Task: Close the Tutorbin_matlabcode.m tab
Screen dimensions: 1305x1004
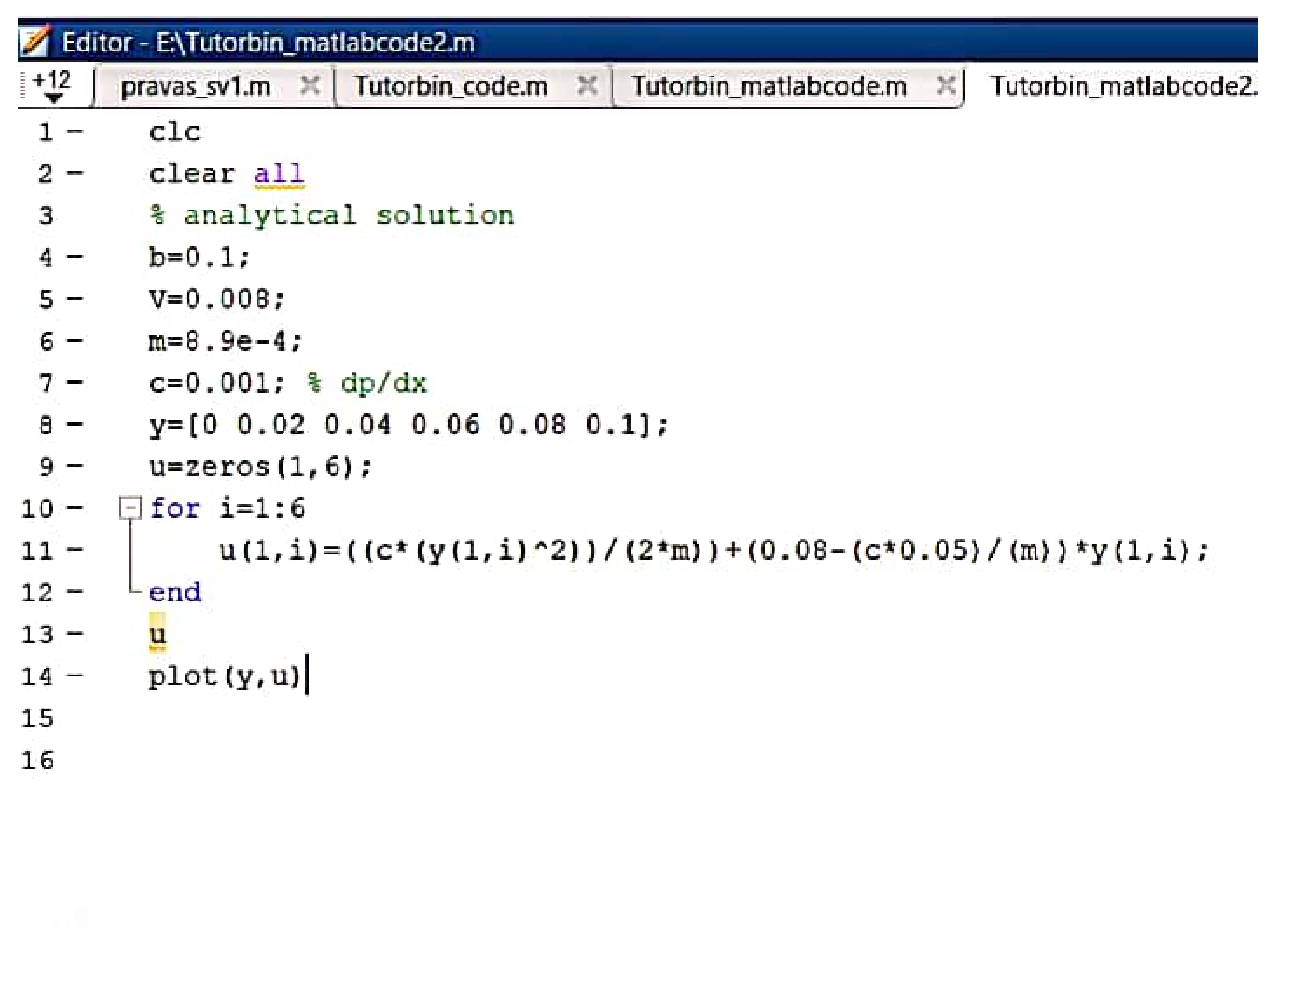Action: [x=945, y=86]
